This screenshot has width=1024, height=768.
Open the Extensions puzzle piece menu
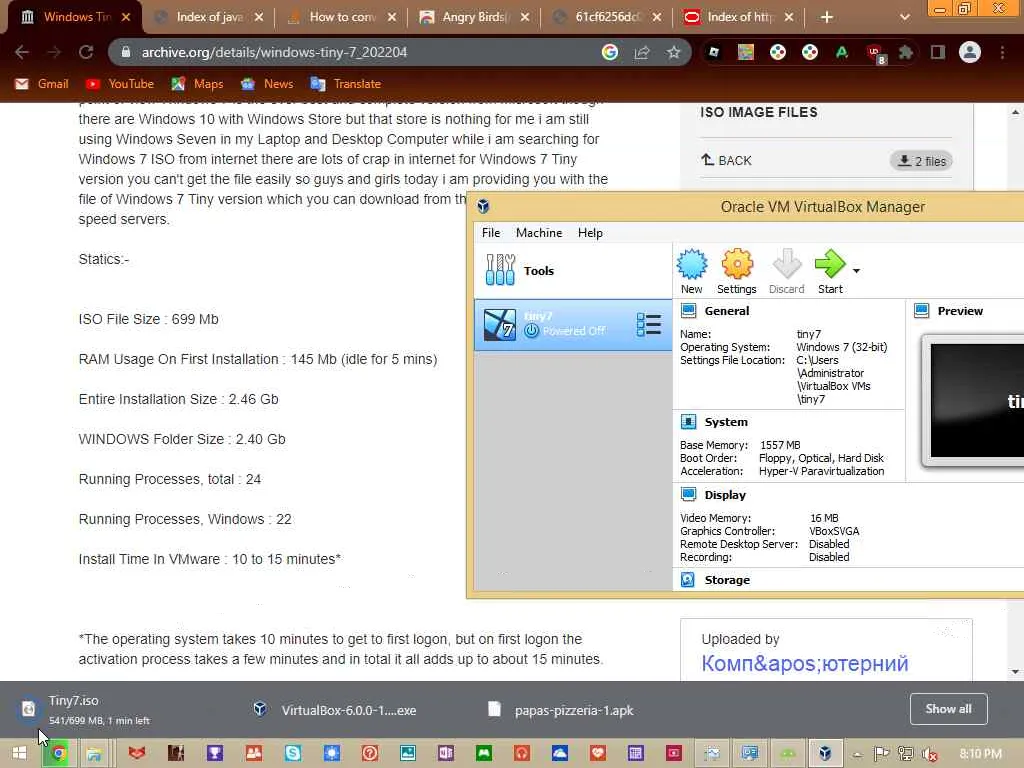pyautogui.click(x=906, y=52)
